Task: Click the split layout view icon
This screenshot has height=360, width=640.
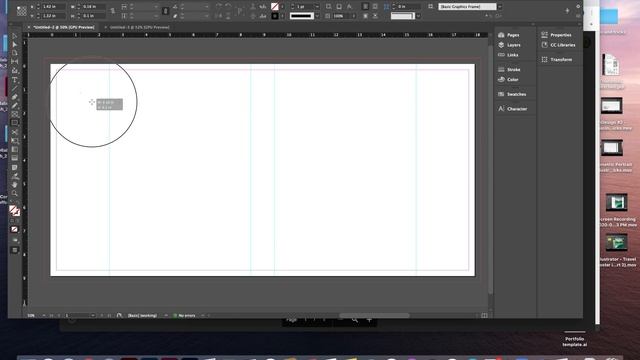Action: point(484,316)
